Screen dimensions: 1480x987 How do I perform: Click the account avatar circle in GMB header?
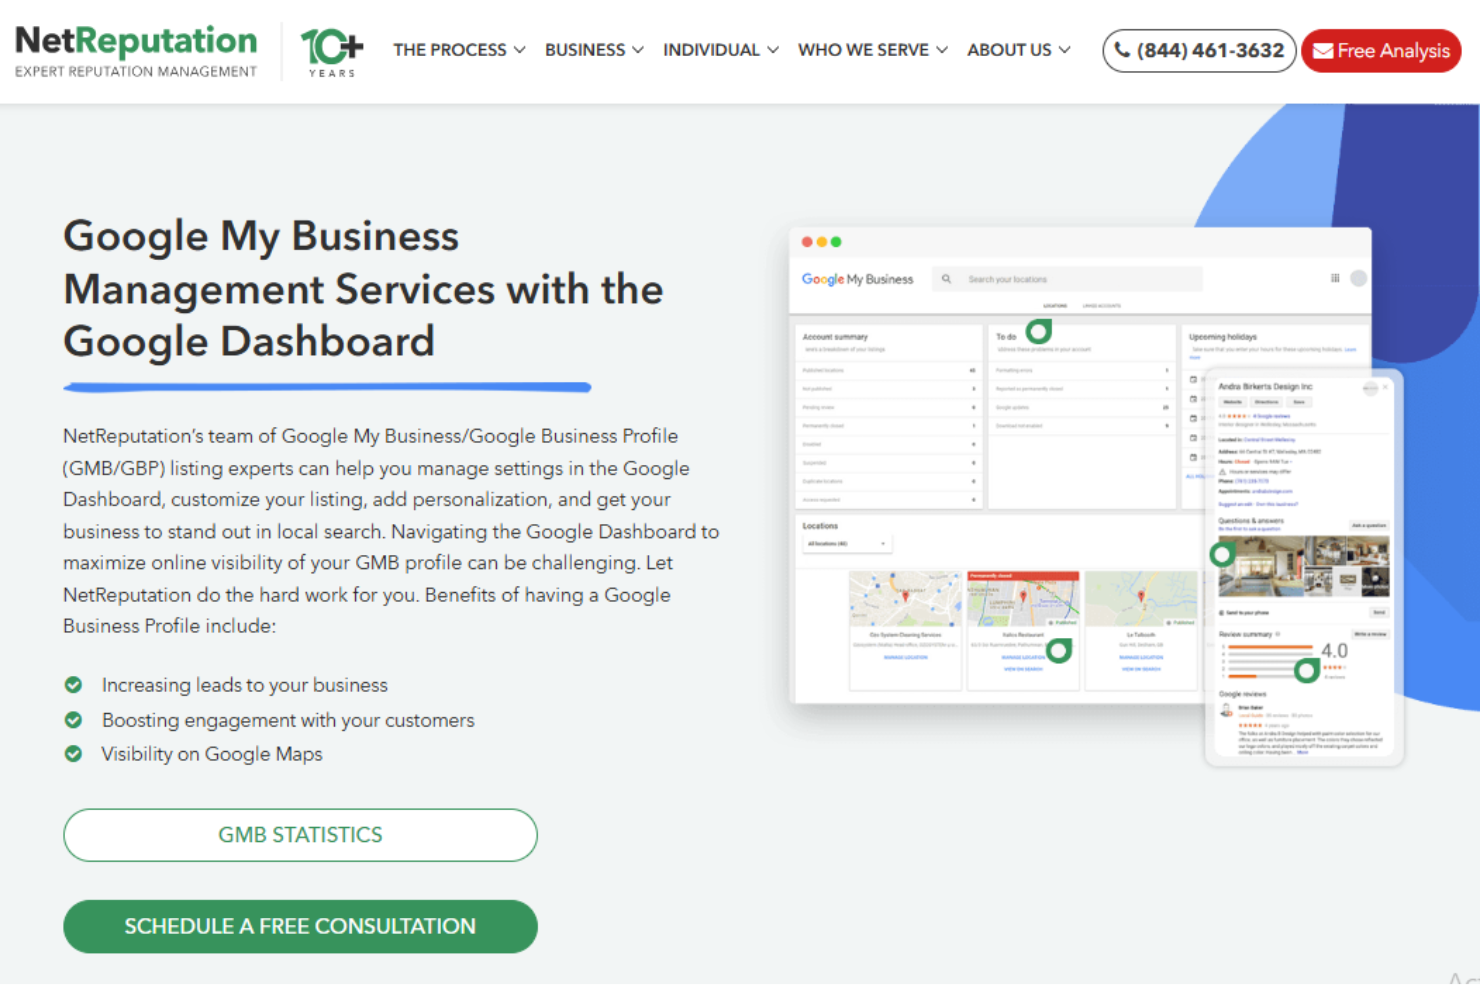1360,278
